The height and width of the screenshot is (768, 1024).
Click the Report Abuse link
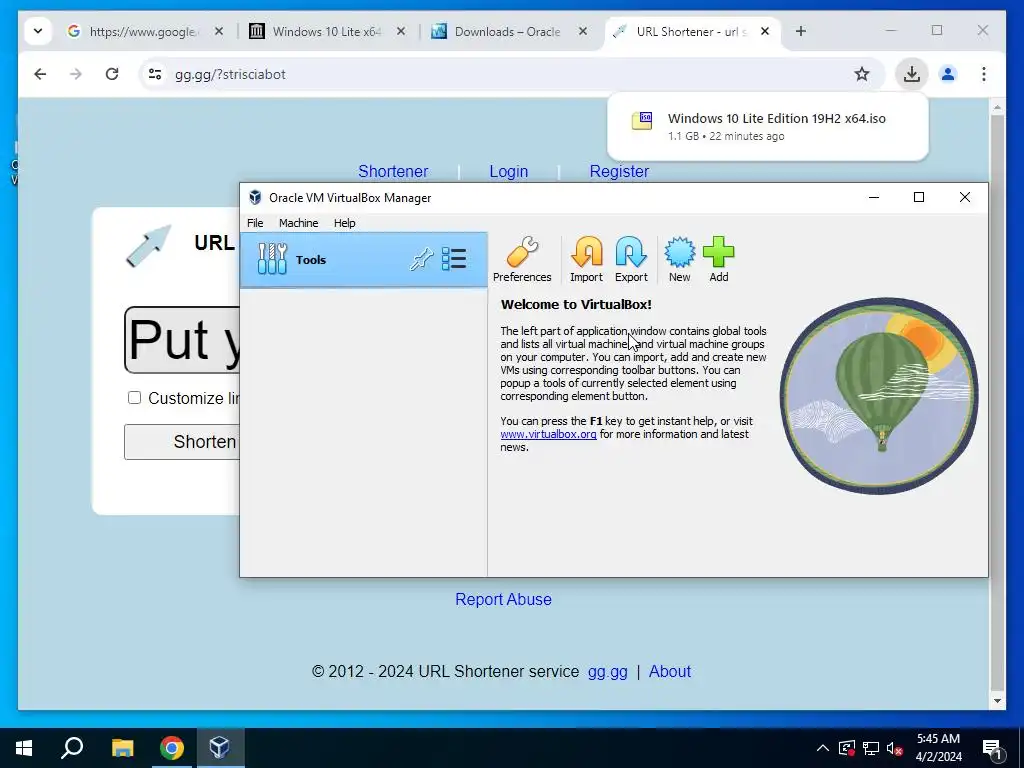pyautogui.click(x=503, y=600)
